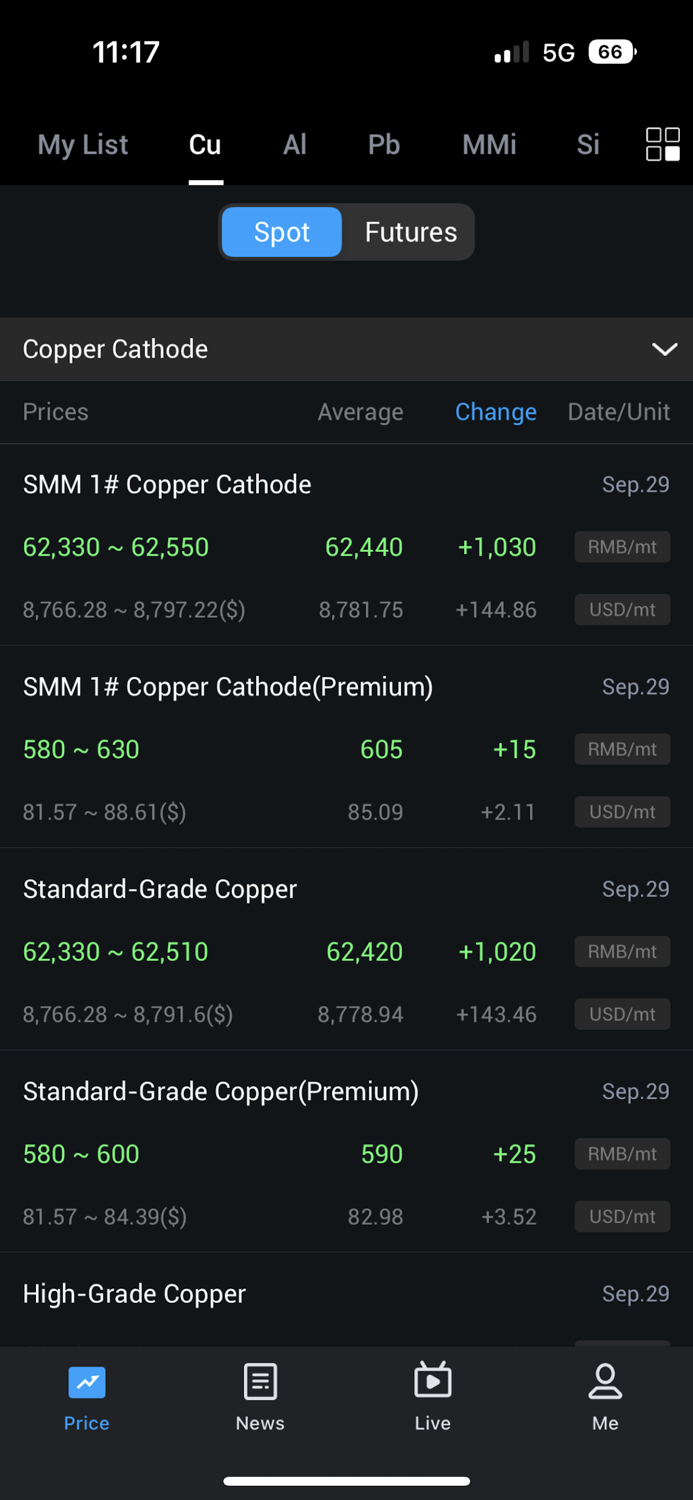This screenshot has height=1500, width=693.
Task: Tap the cellular signal indicator
Action: [x=510, y=51]
